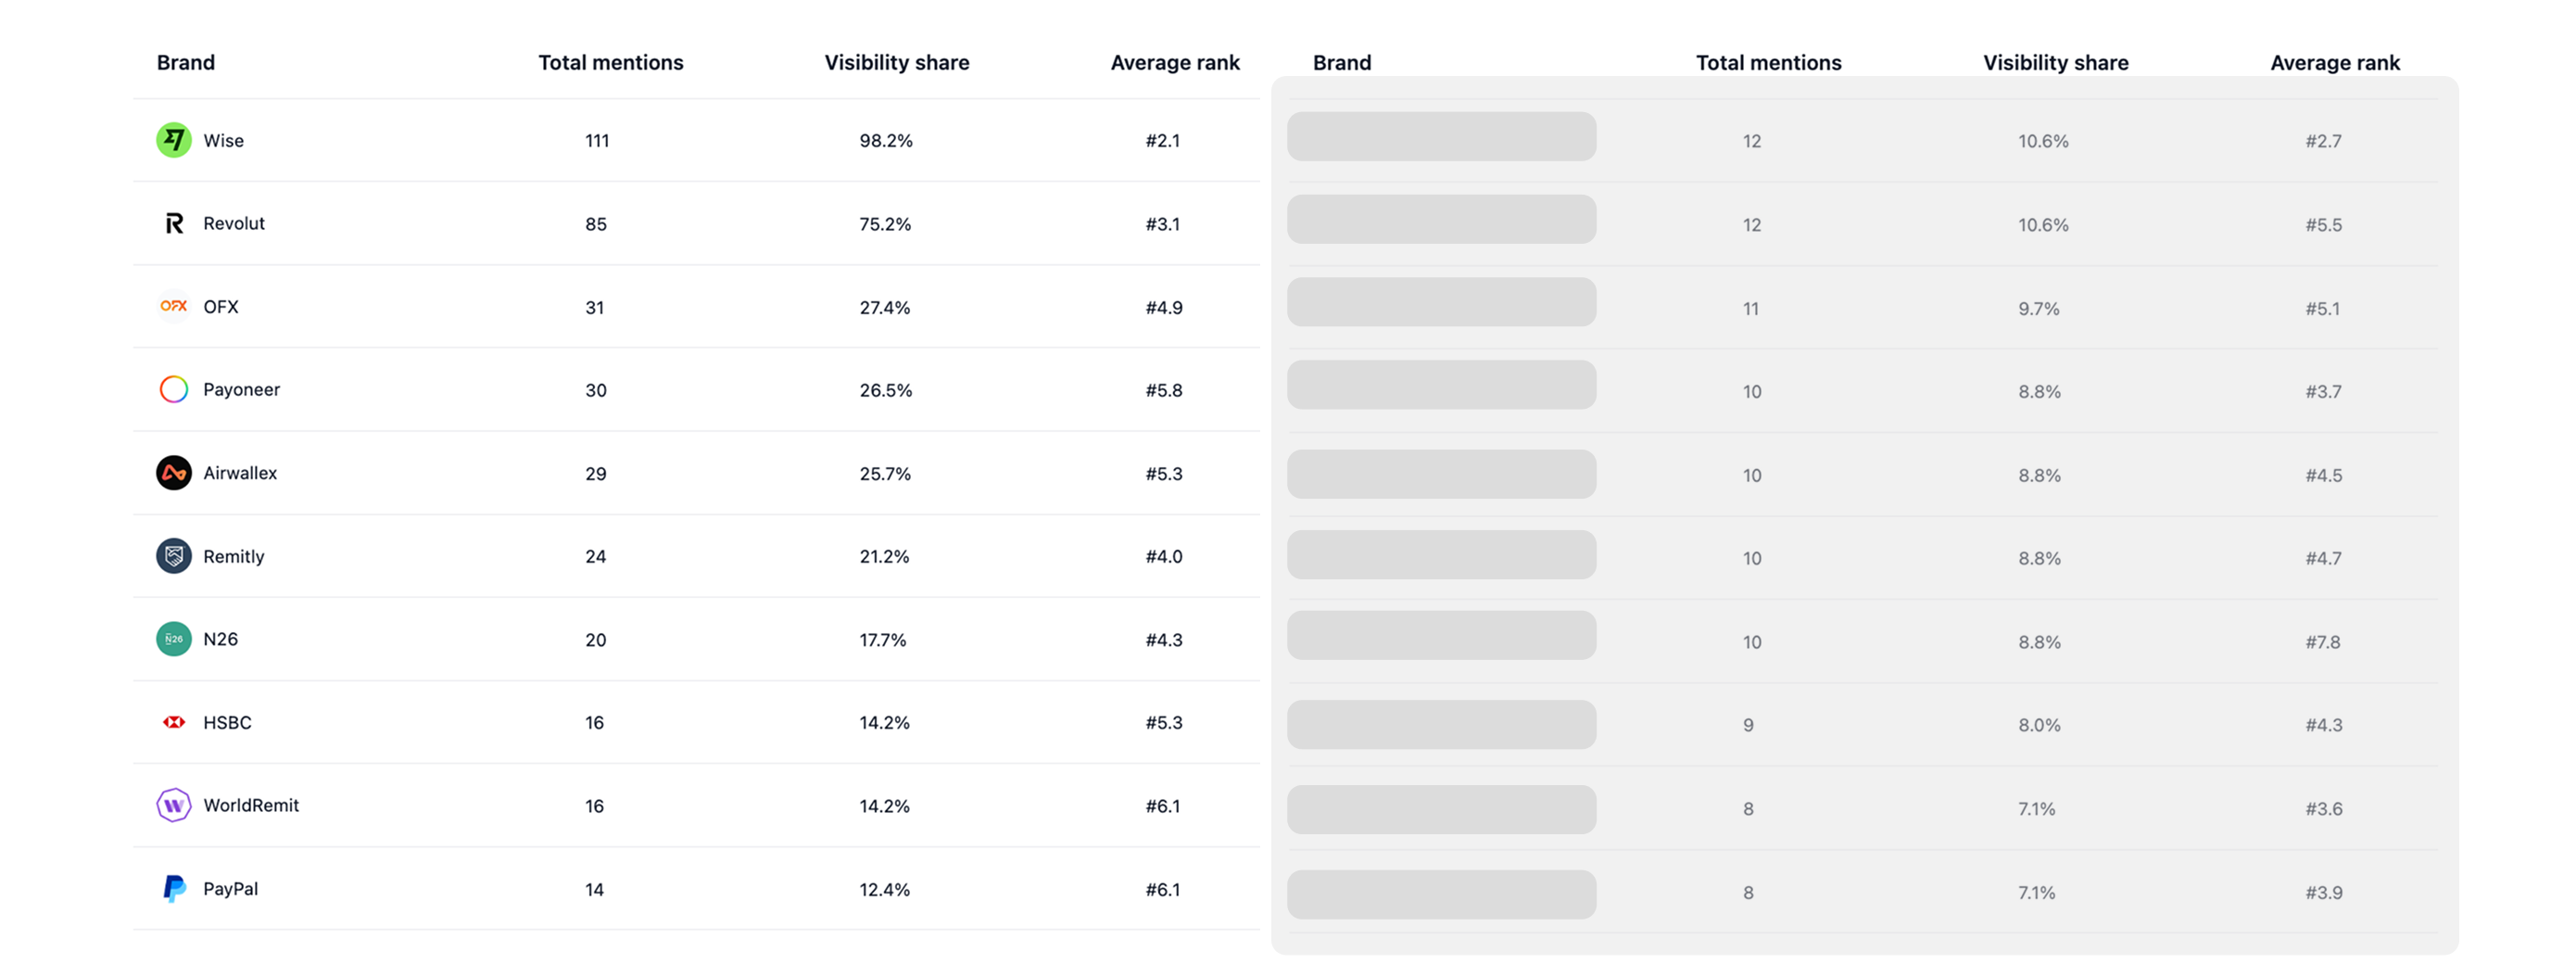Click the left table's Brand column header
The image size is (2576, 964).
click(186, 62)
